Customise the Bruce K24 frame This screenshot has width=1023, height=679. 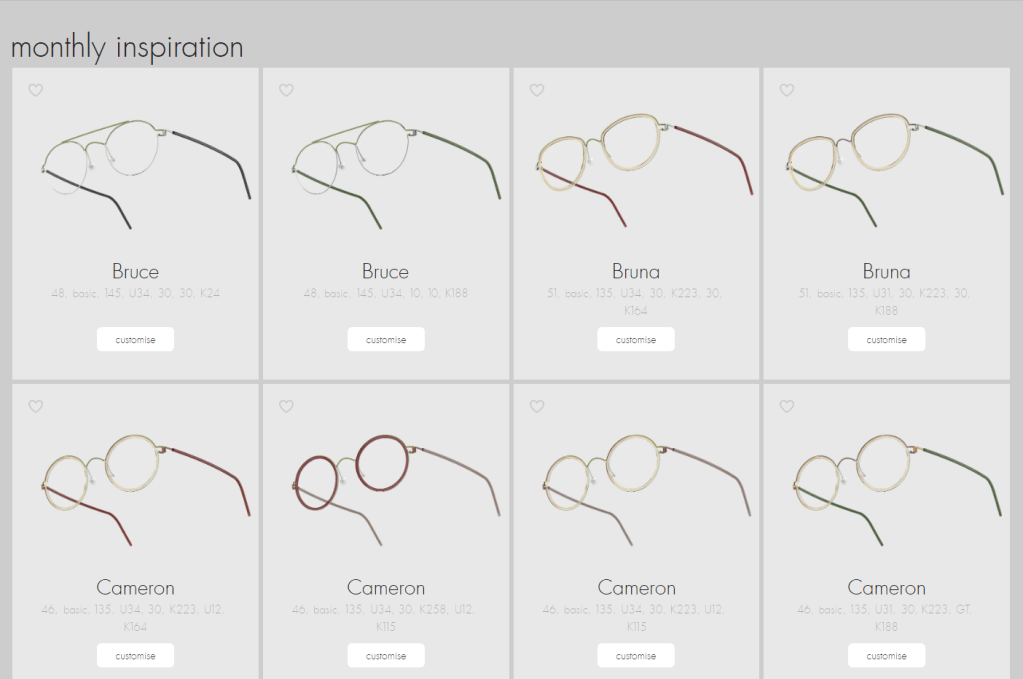[x=135, y=340]
